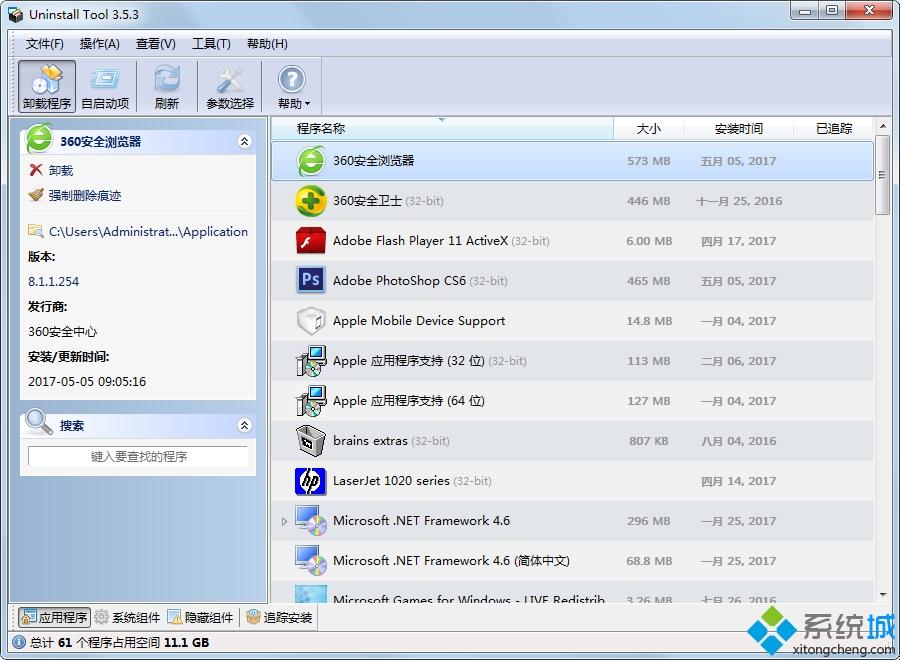900x660 pixels.
Task: Click the 573 MB size cell
Action: coord(649,161)
